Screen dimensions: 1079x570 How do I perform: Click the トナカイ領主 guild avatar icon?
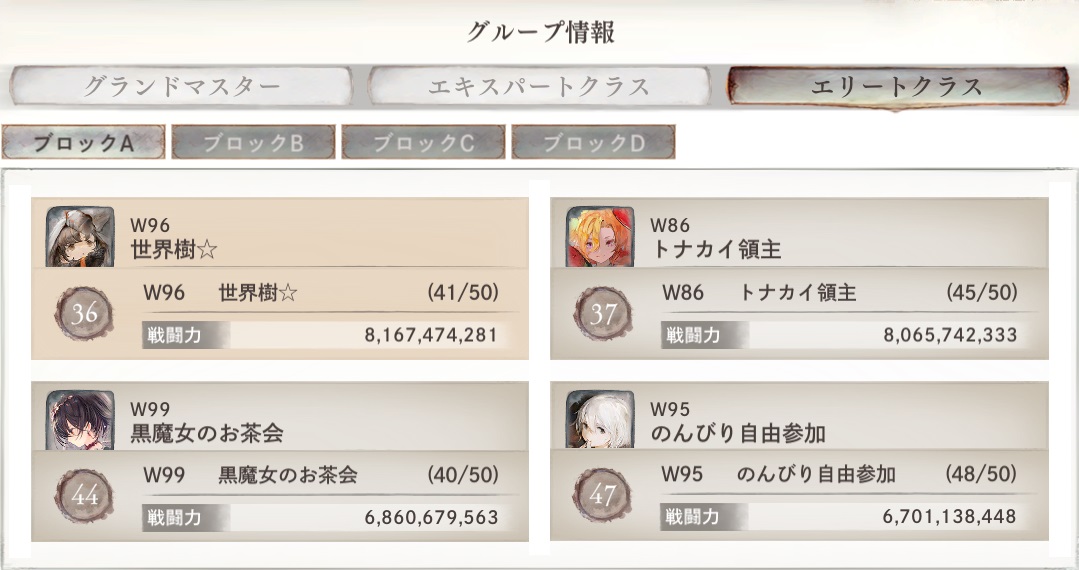click(600, 237)
